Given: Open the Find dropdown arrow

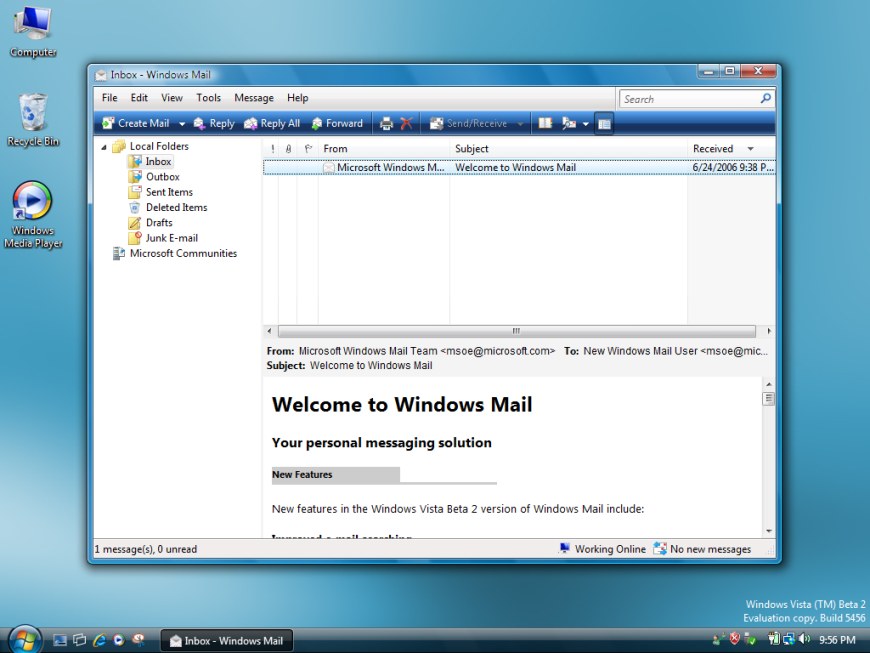Looking at the screenshot, I should (585, 124).
